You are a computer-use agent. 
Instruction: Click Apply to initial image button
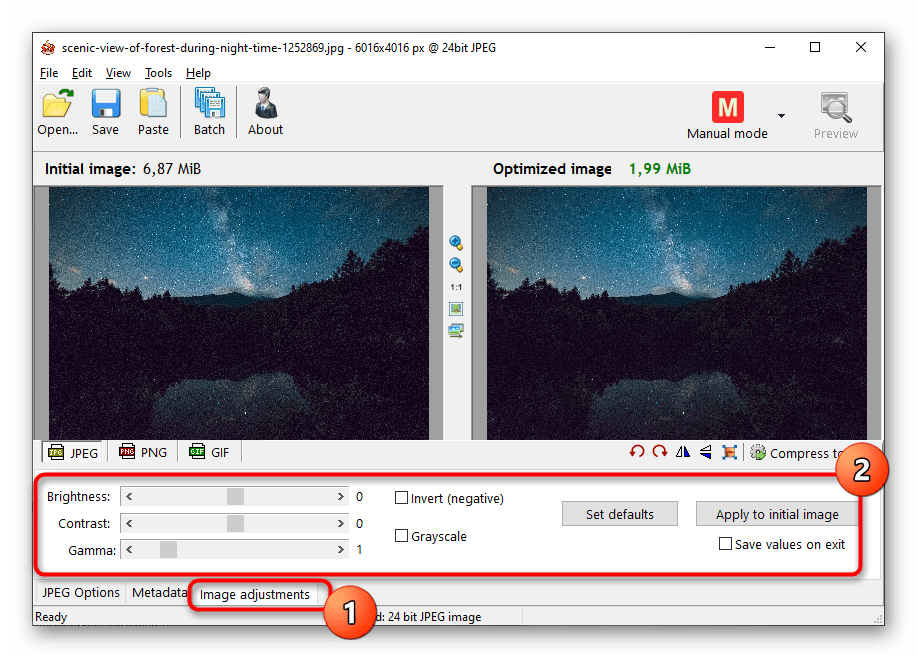click(777, 514)
